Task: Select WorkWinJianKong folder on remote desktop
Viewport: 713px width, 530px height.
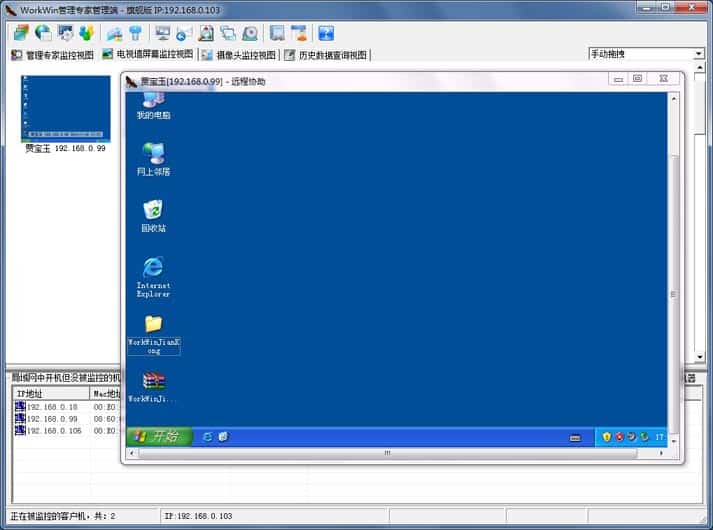Action: pyautogui.click(x=154, y=335)
